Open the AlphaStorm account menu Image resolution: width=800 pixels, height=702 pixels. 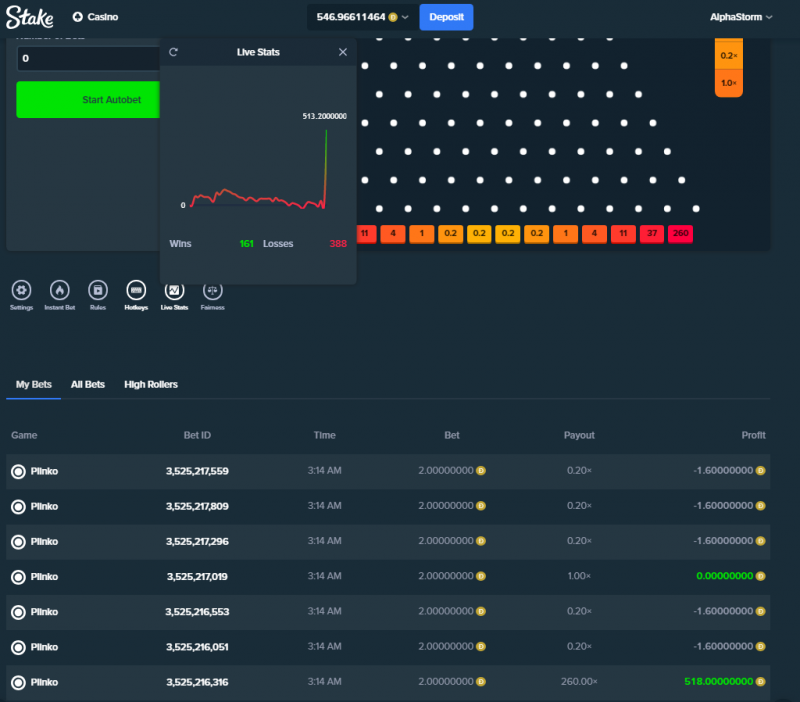pyautogui.click(x=741, y=17)
